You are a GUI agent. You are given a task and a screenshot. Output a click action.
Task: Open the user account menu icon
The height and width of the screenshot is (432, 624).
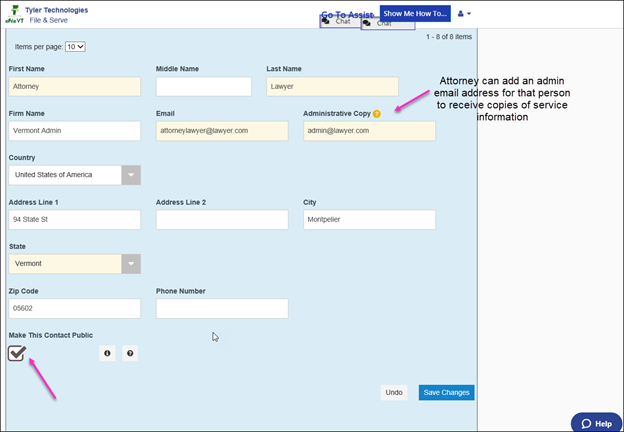pyautogui.click(x=464, y=14)
